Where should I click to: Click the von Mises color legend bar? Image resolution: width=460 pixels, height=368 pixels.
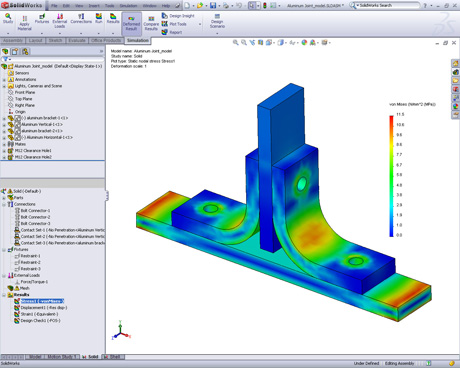(391, 176)
